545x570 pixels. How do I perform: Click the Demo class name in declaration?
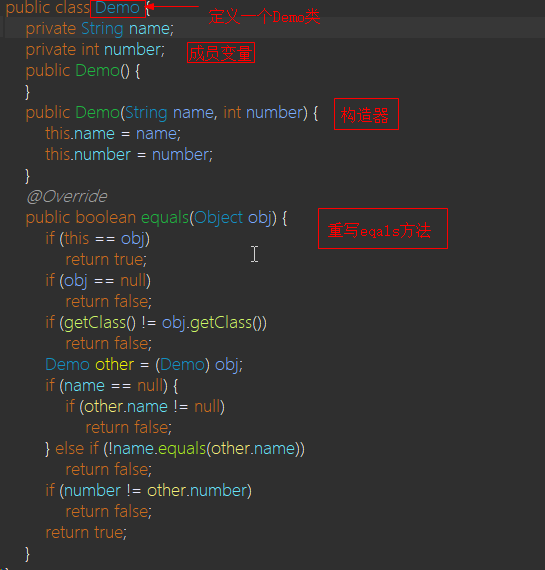[118, 8]
